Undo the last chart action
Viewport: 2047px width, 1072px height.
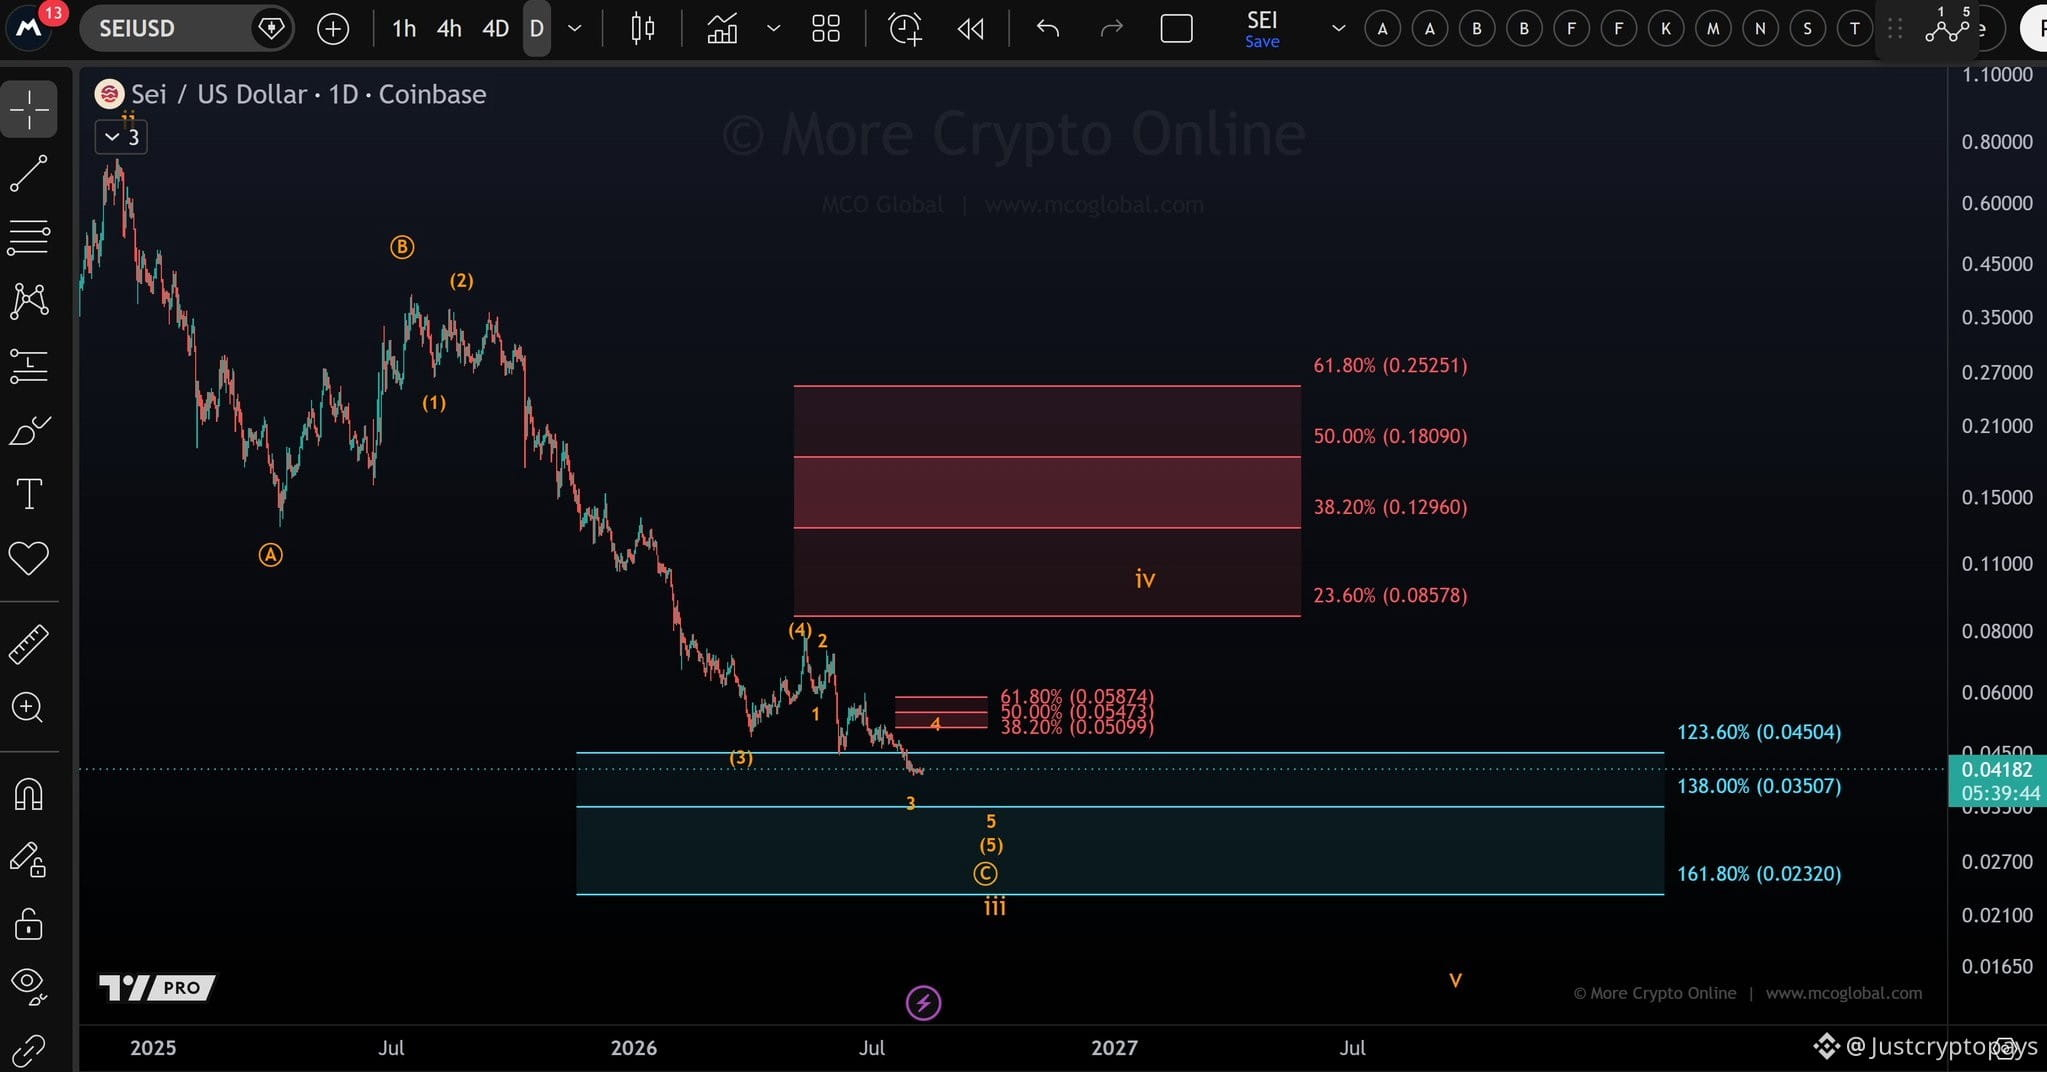tap(1048, 29)
